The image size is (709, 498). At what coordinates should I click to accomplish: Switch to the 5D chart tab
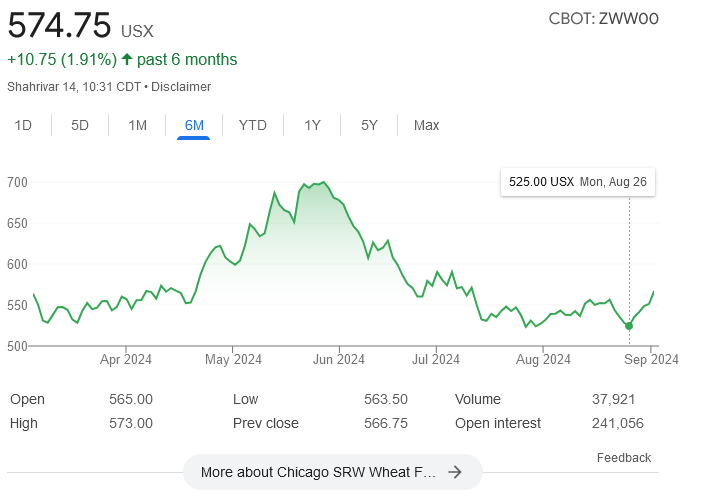coord(80,125)
